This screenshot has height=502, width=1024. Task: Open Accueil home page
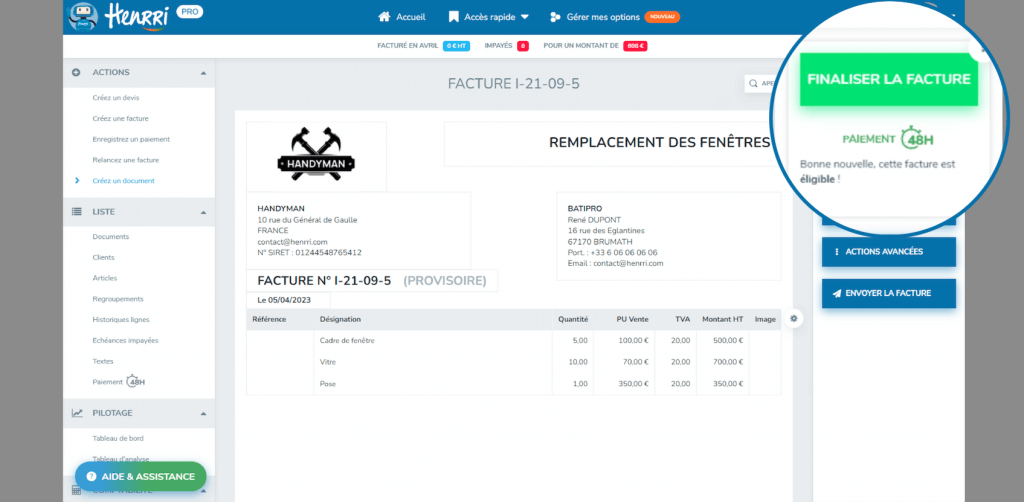point(402,17)
